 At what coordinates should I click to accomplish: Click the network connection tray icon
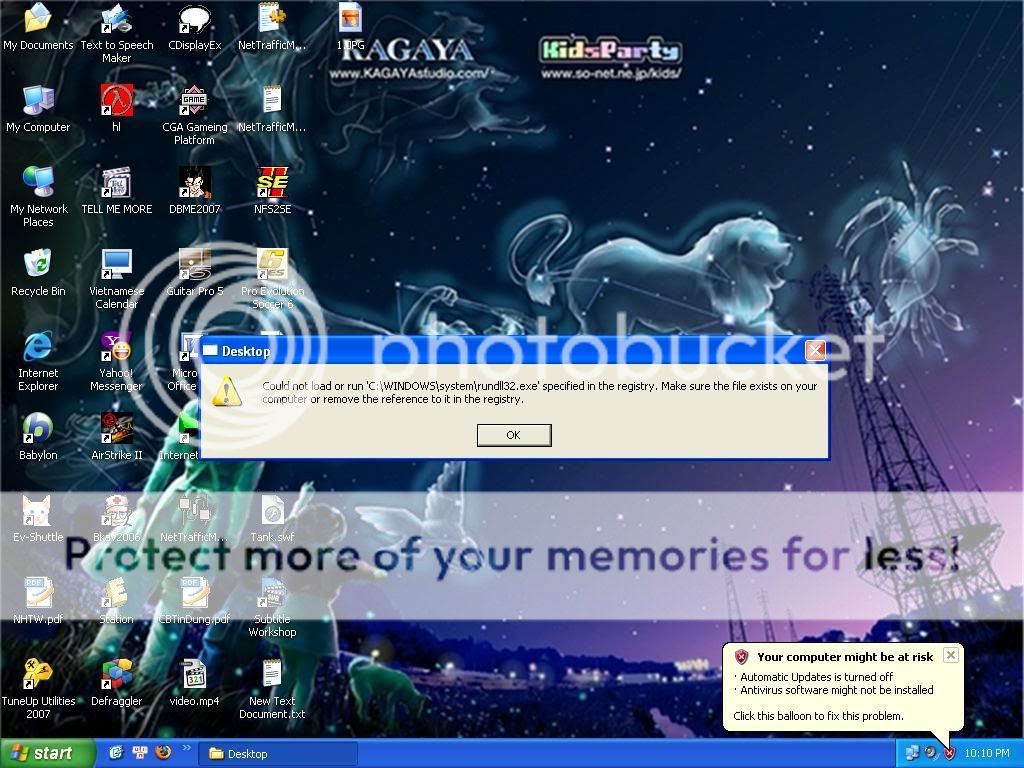912,754
